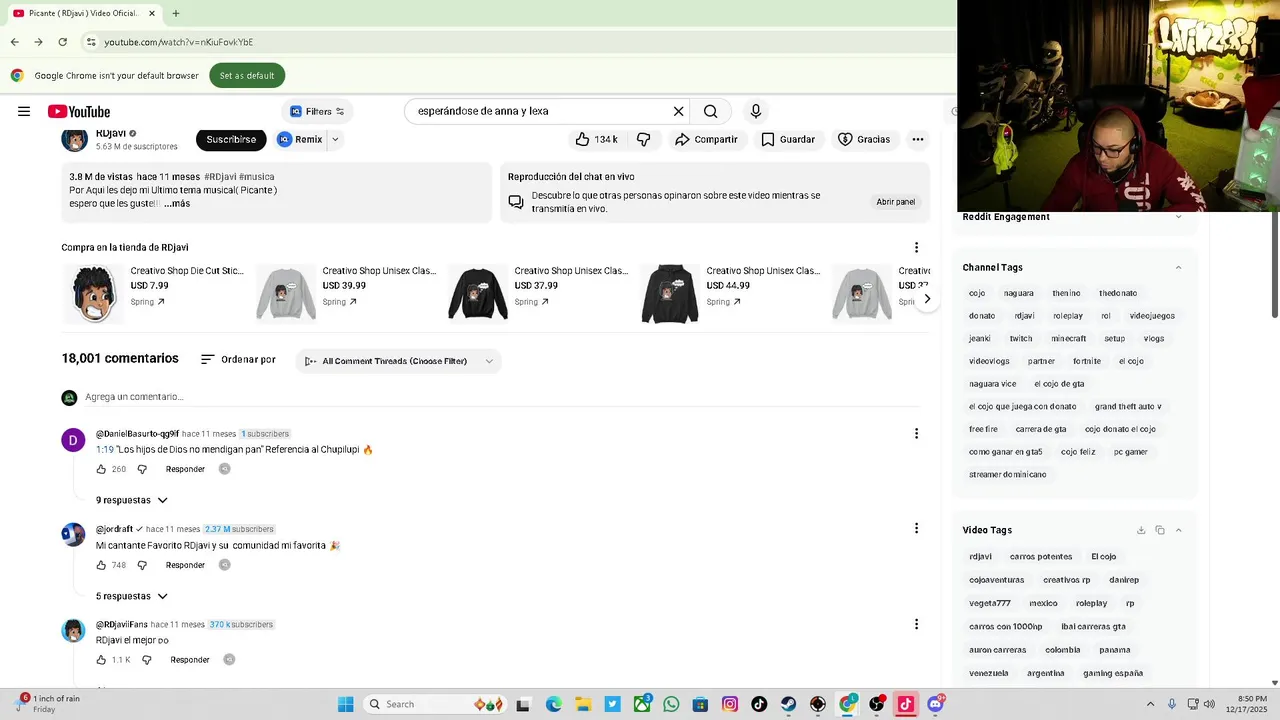Click the vertical scrollbar of tags sidebar

[x=1274, y=266]
